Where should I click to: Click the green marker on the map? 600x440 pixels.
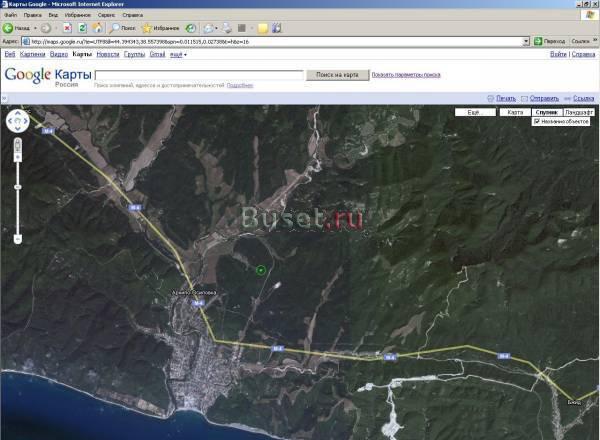pyautogui.click(x=260, y=270)
